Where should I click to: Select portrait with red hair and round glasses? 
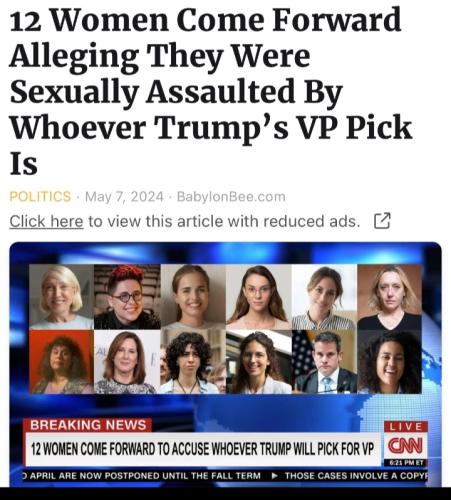127,297
